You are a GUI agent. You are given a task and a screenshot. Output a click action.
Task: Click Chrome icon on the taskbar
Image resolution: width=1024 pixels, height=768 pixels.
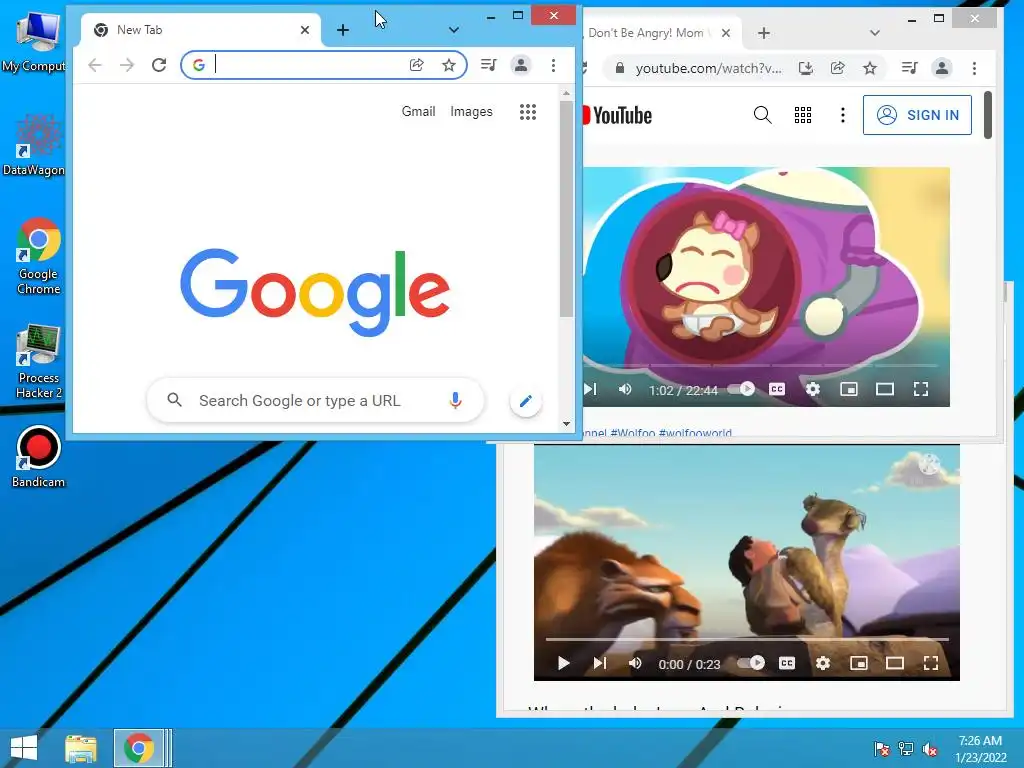(139, 748)
